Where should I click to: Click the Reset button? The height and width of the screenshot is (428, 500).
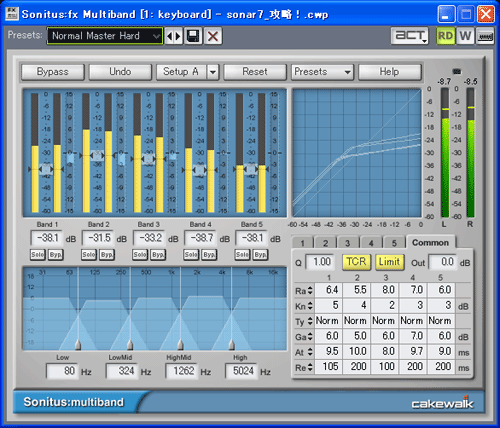point(255,72)
